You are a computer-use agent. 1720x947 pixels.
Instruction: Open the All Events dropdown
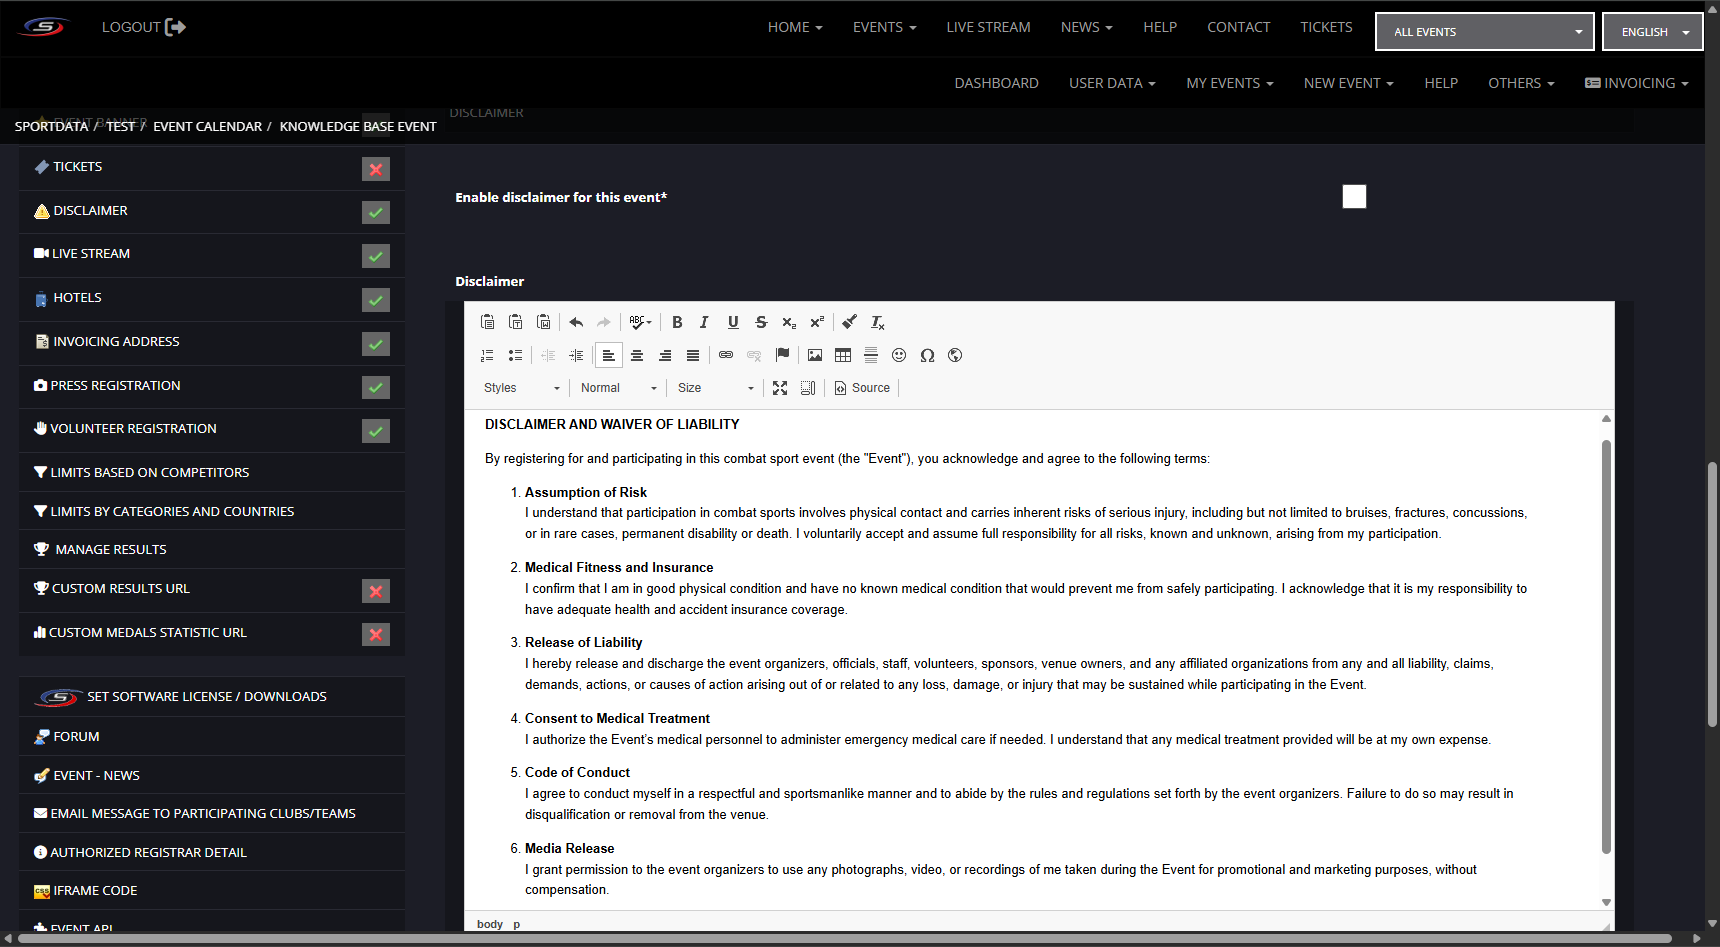coord(1485,32)
